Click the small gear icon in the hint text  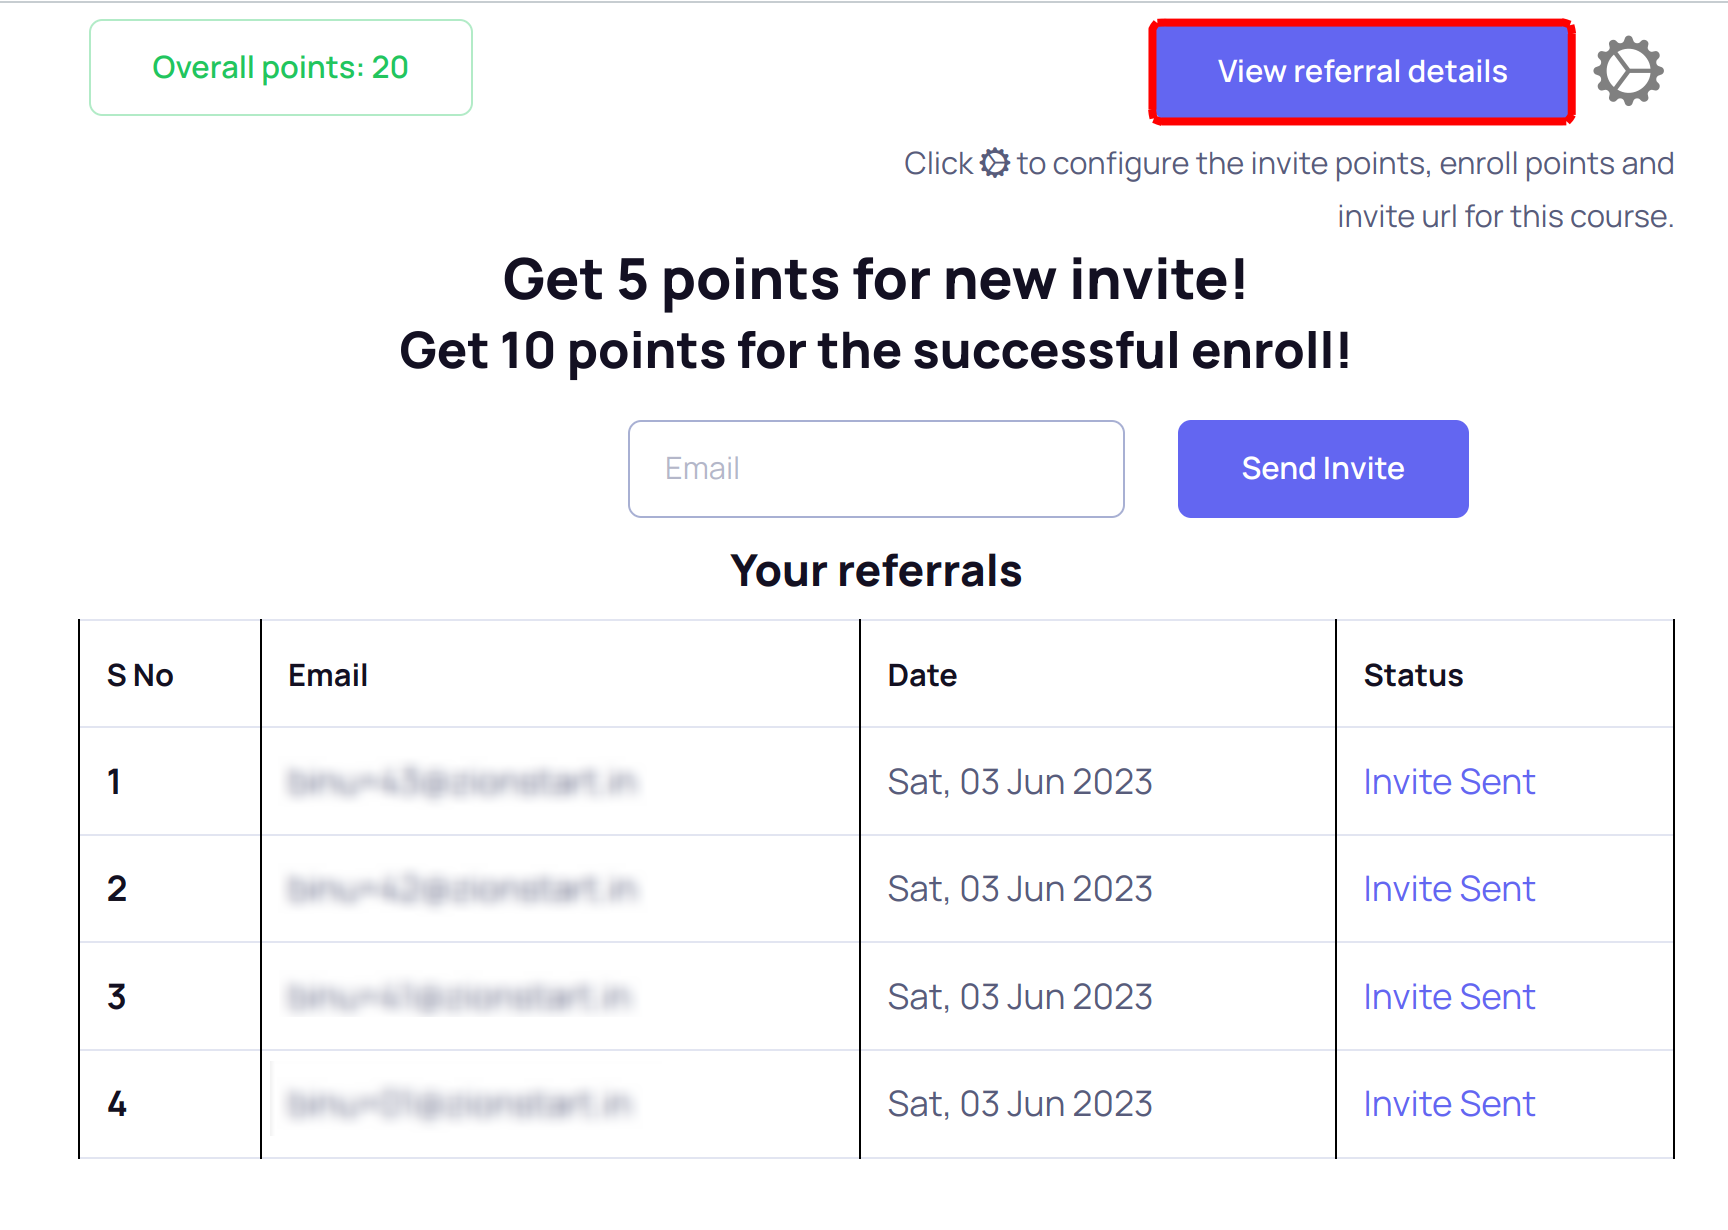tap(994, 163)
